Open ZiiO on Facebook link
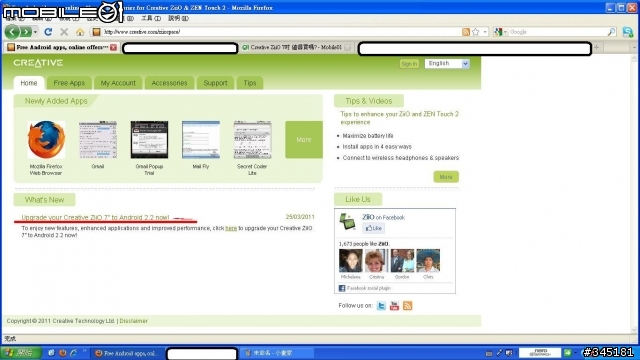The image size is (640, 360). (383, 217)
